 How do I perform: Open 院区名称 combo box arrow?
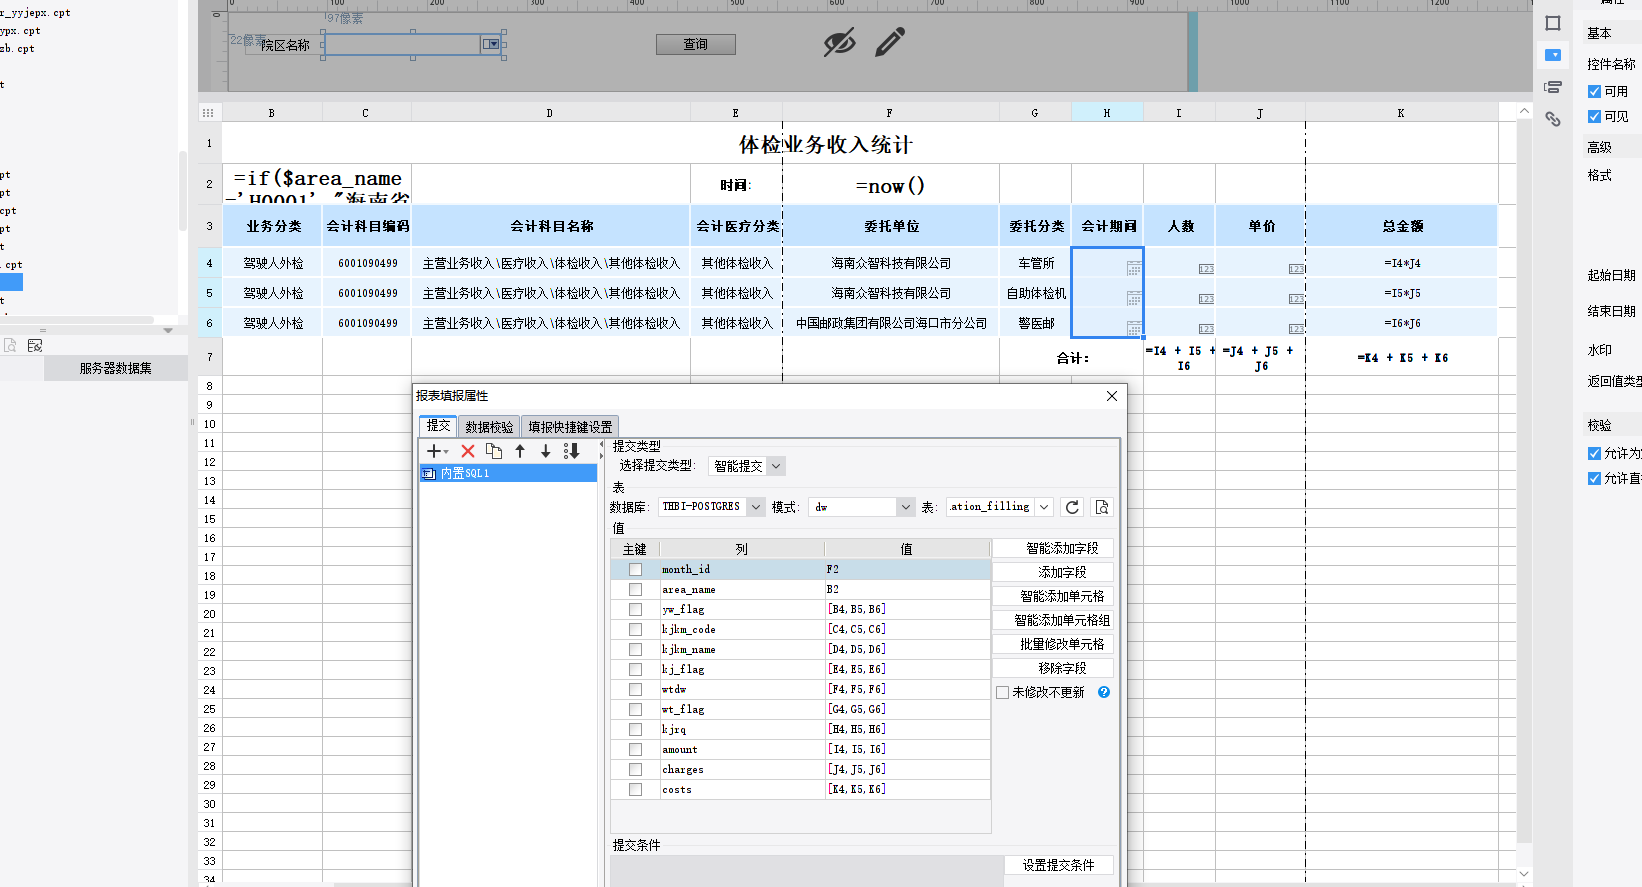[x=490, y=44]
